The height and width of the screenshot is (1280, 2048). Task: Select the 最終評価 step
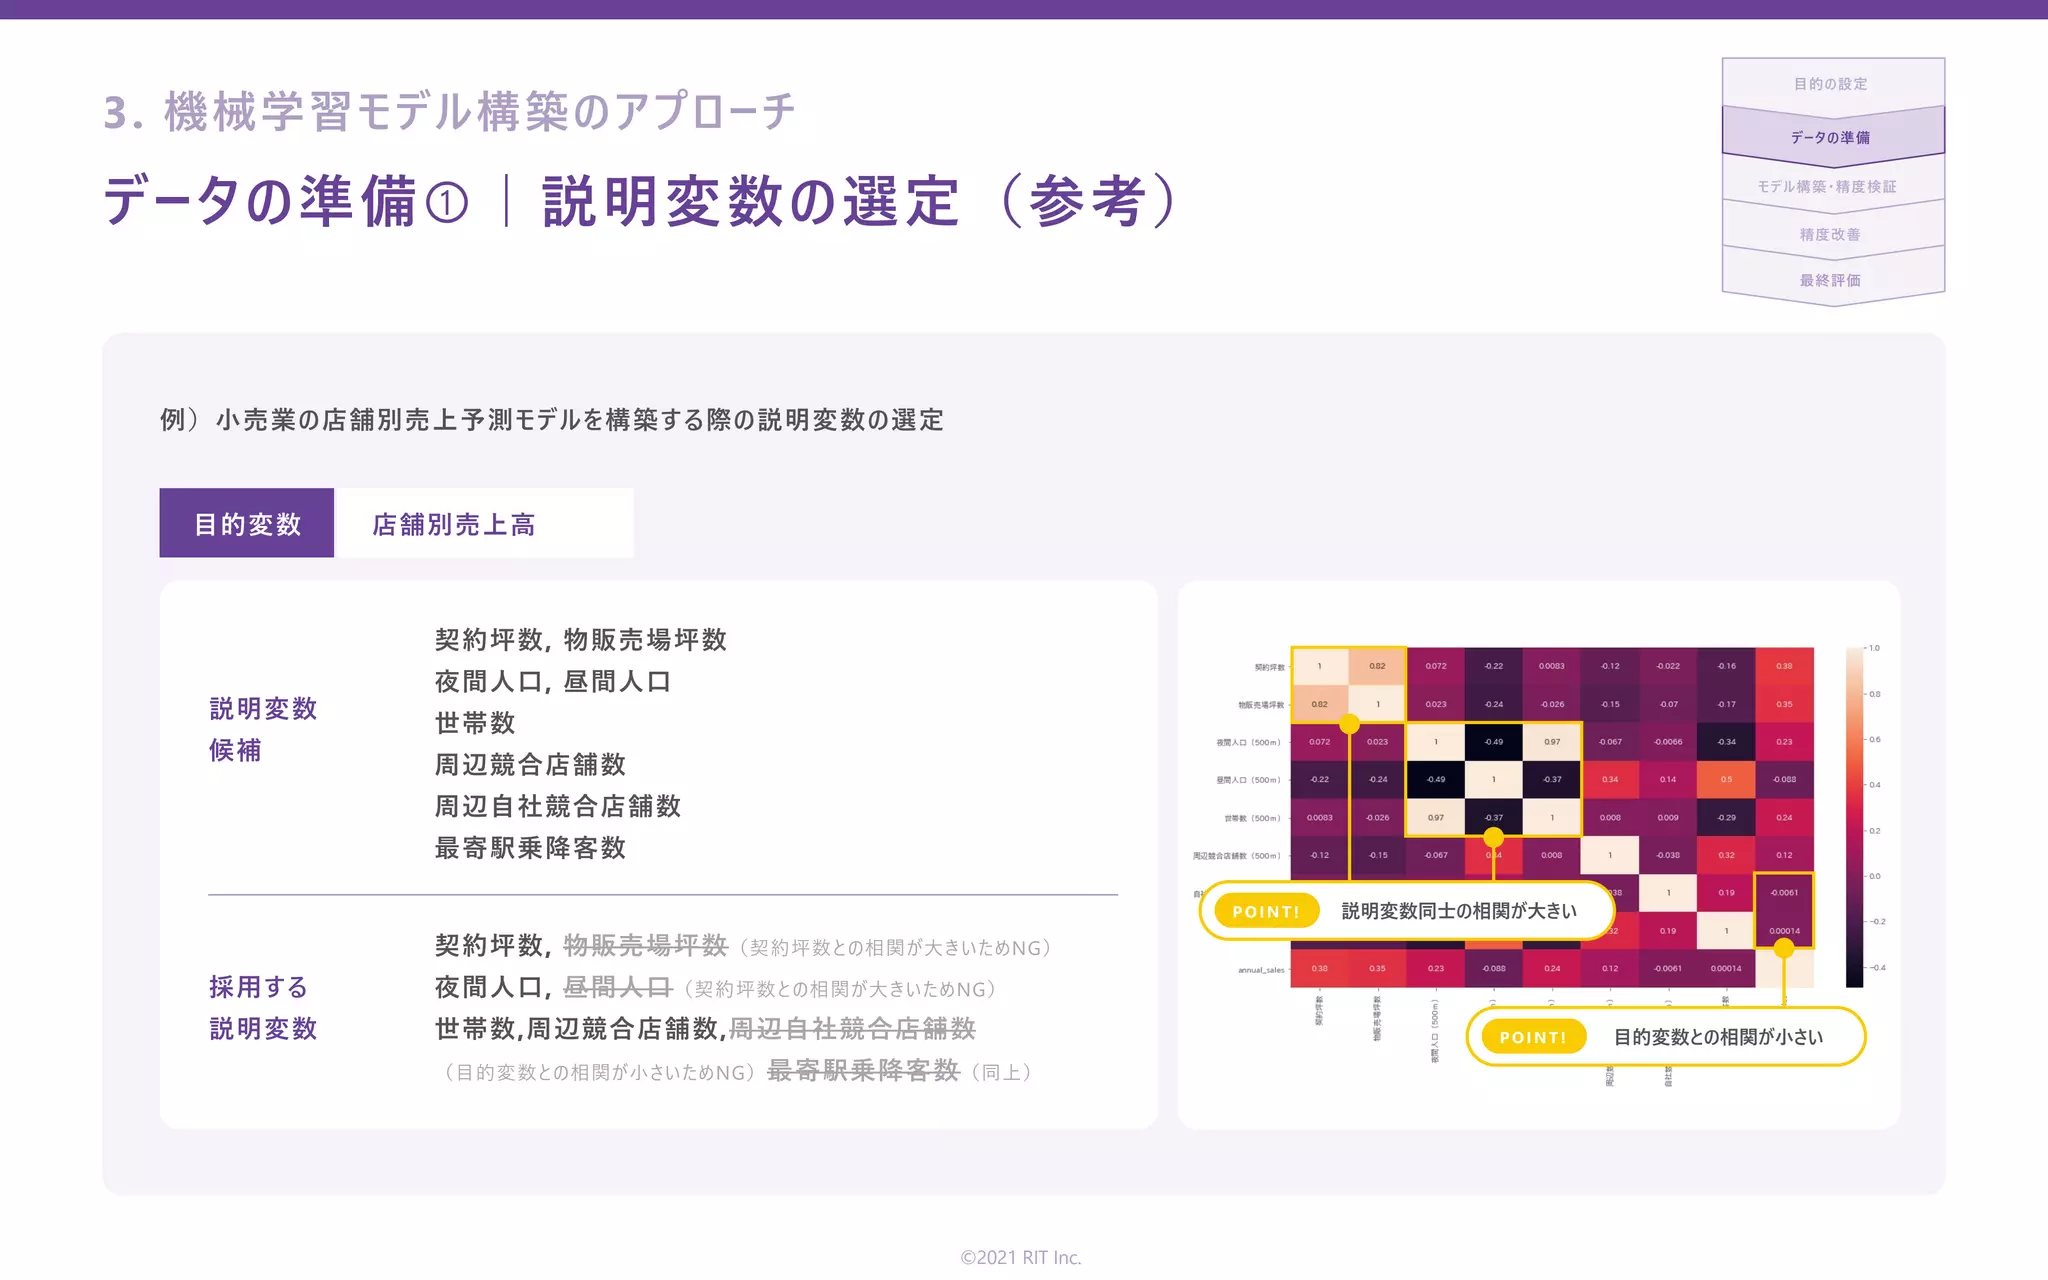tap(1832, 280)
